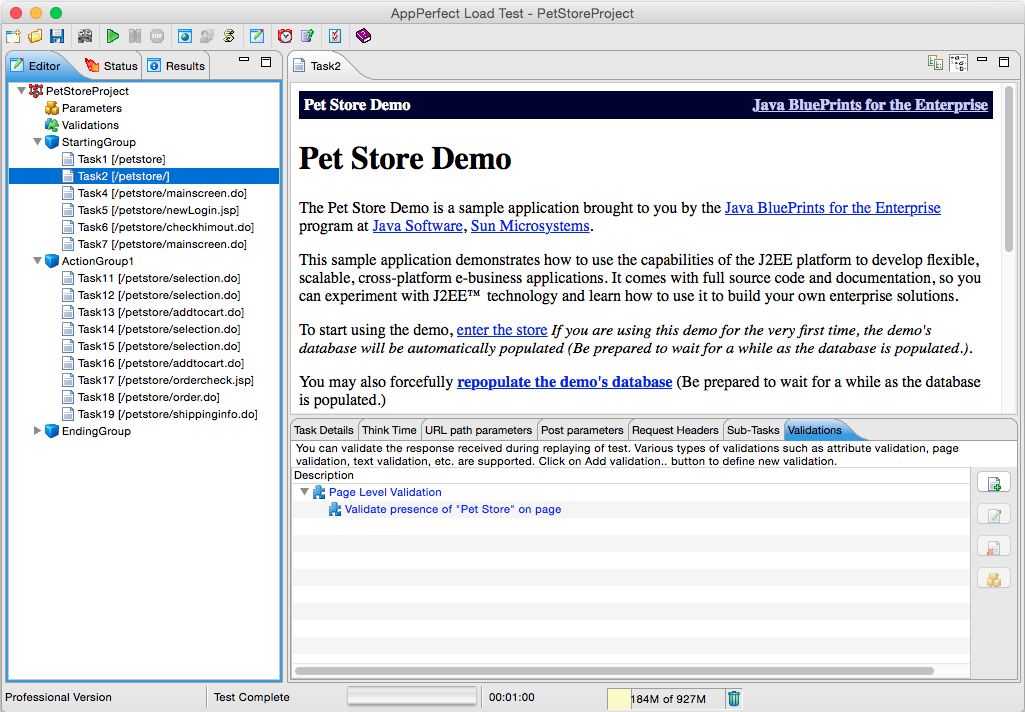Collapse the PetStoreProject root node
This screenshot has width=1025, height=712.
pos(22,91)
